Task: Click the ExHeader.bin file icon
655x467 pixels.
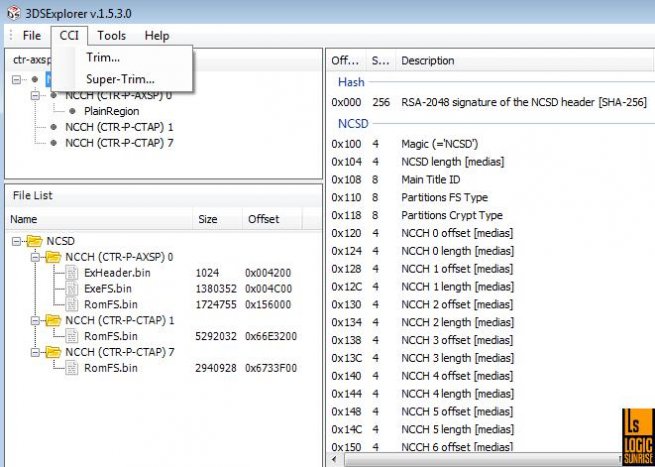Action: click(x=72, y=272)
